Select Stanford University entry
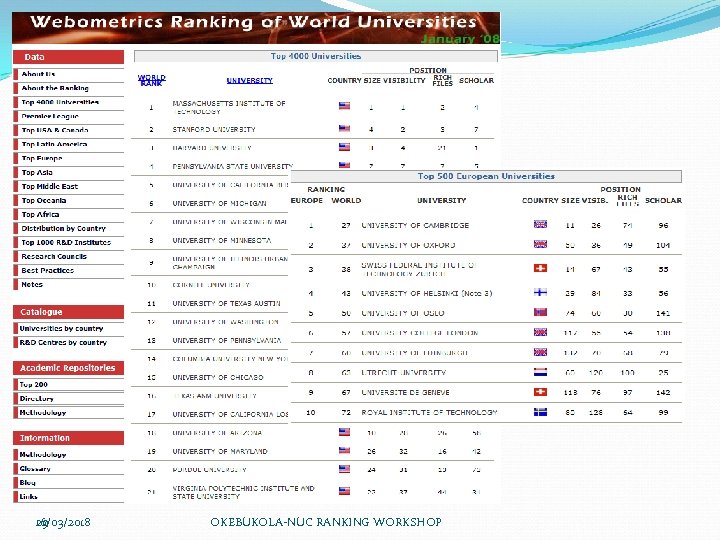Image resolution: width=720 pixels, height=540 pixels. coord(214,129)
